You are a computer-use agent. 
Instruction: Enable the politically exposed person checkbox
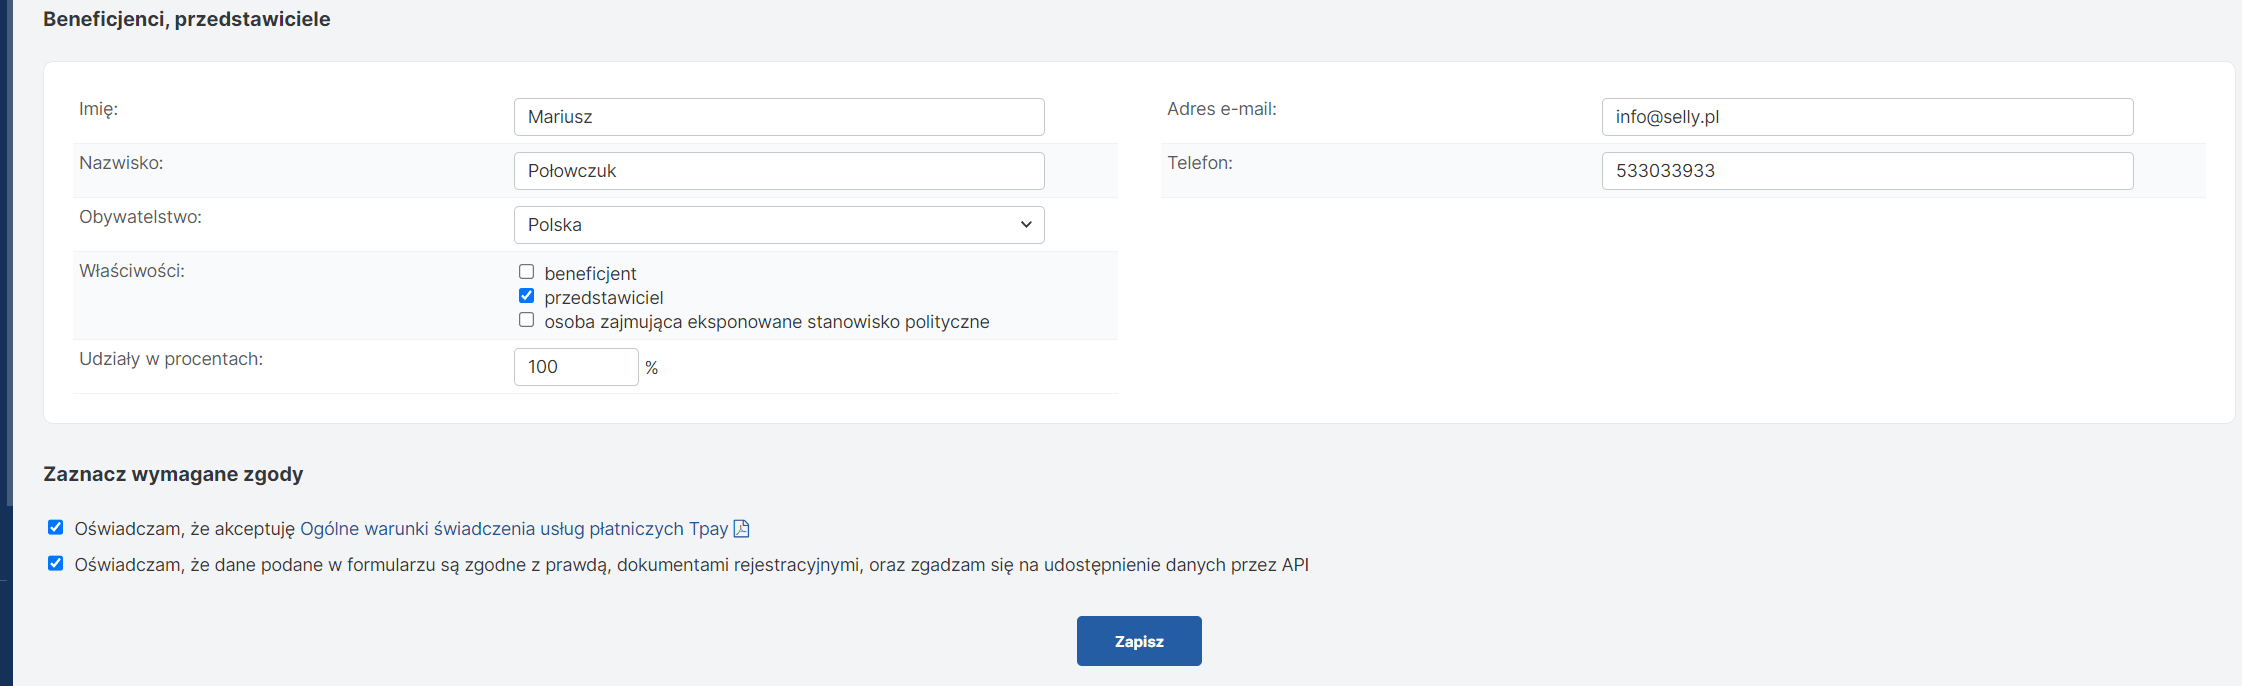tap(526, 320)
